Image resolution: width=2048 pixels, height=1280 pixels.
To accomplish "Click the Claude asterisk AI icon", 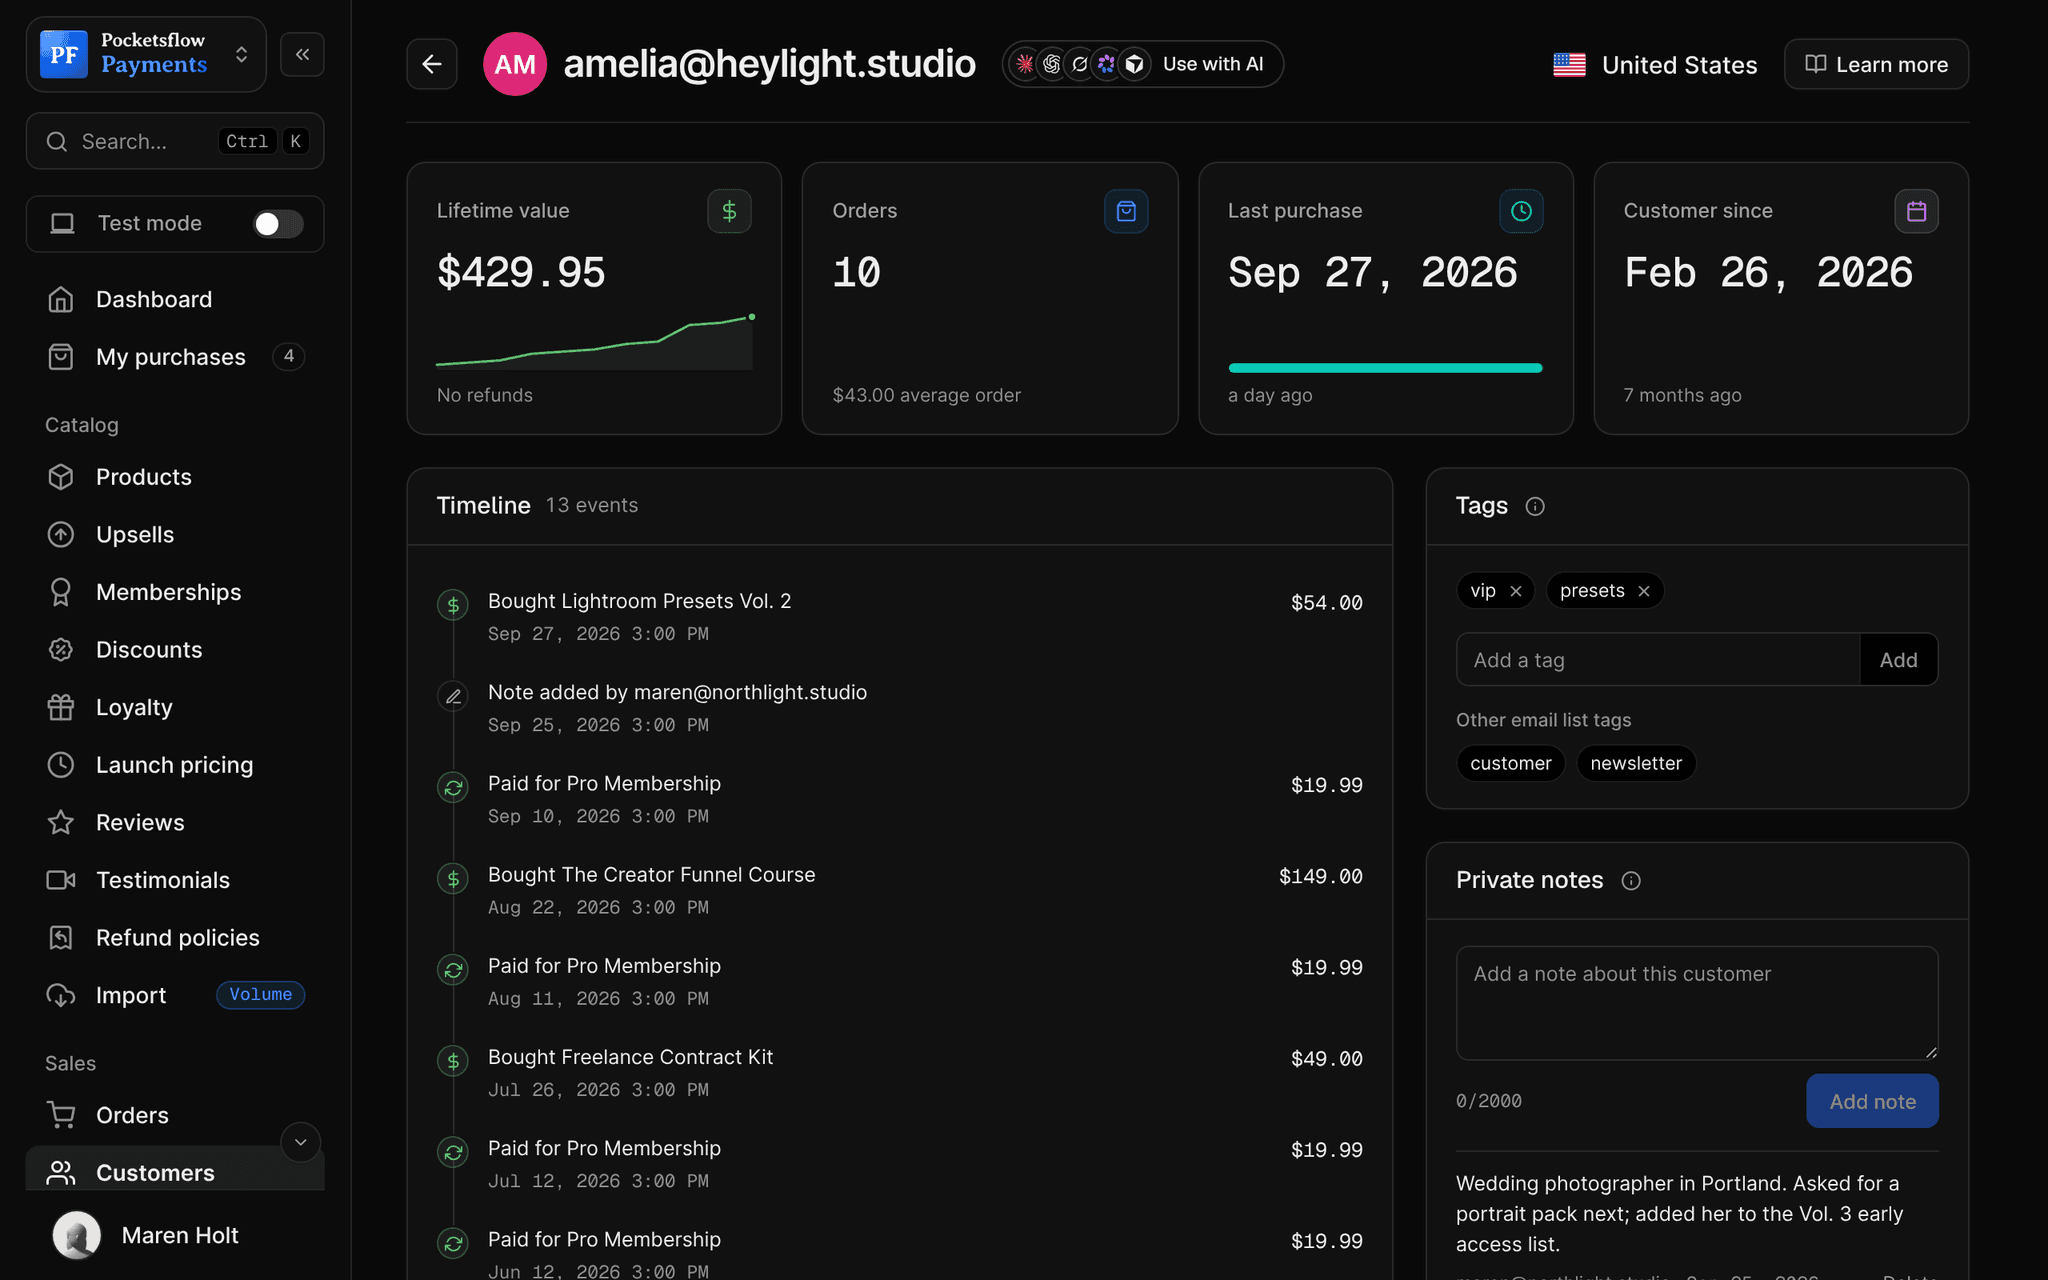I will pyautogui.click(x=1024, y=64).
